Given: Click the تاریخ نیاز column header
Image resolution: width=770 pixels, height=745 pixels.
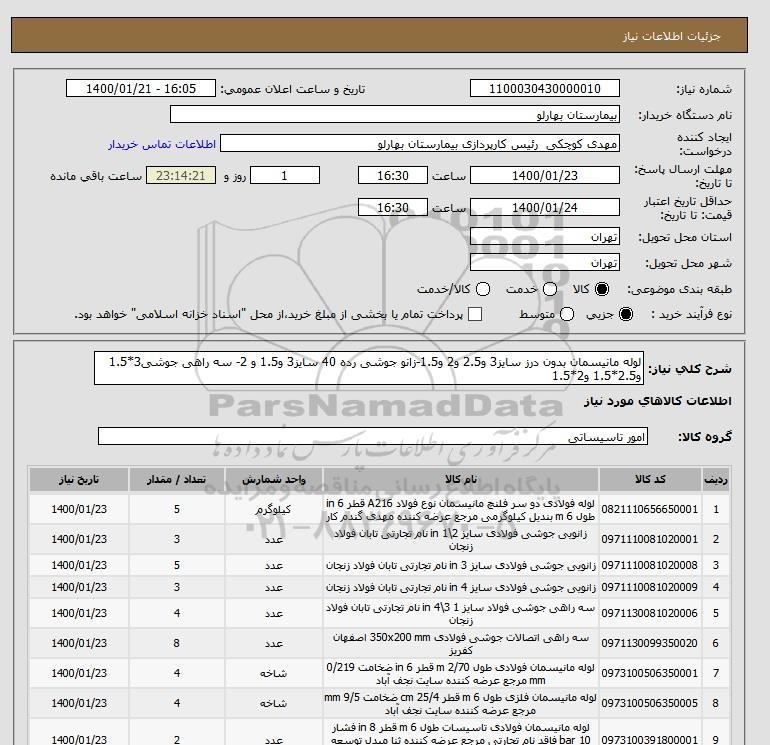Looking at the screenshot, I should [x=79, y=479].
